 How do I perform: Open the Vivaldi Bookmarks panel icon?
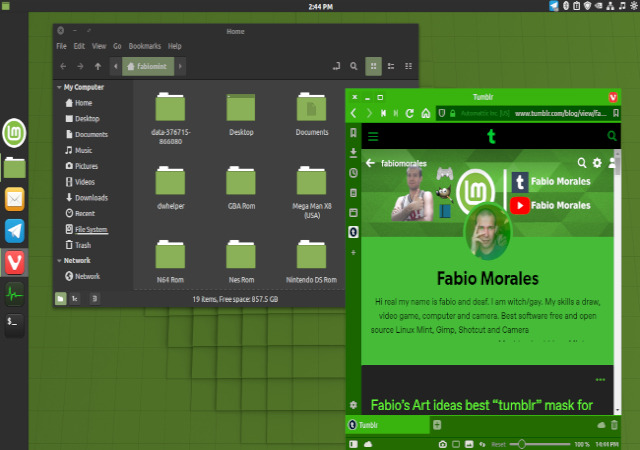(x=353, y=133)
